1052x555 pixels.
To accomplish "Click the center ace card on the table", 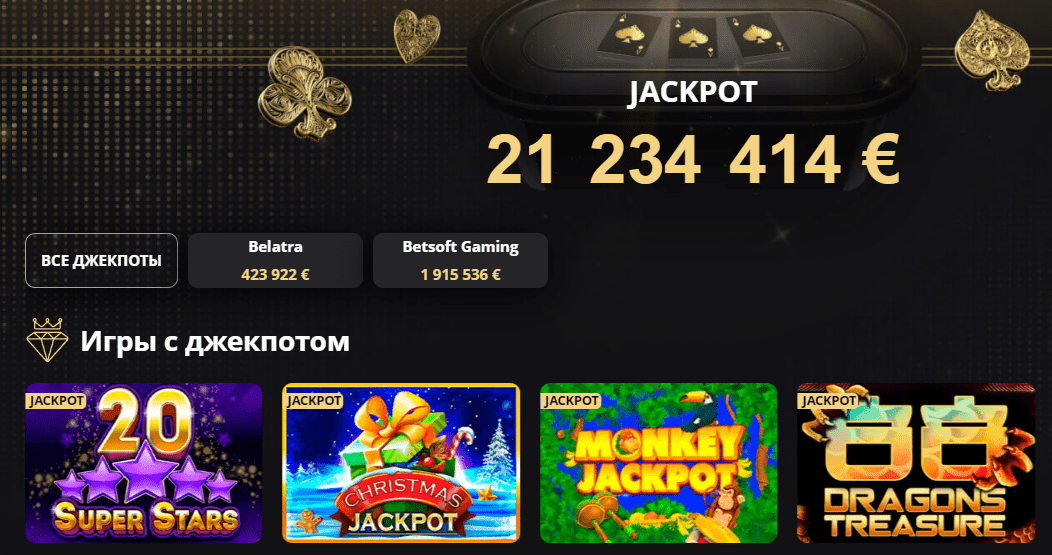I will pos(692,38).
